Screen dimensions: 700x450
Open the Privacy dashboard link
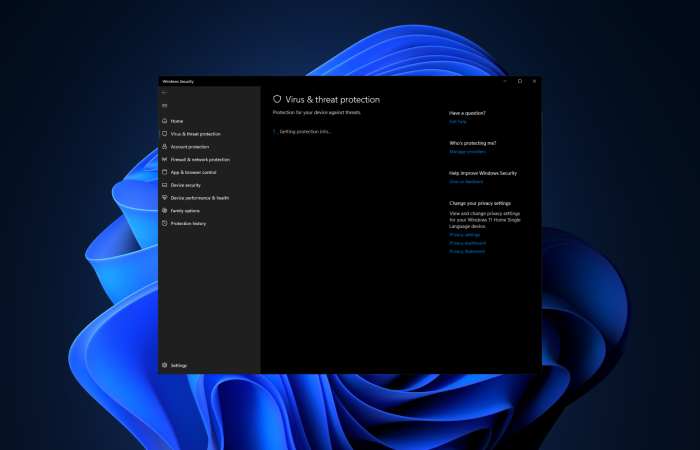pos(467,243)
